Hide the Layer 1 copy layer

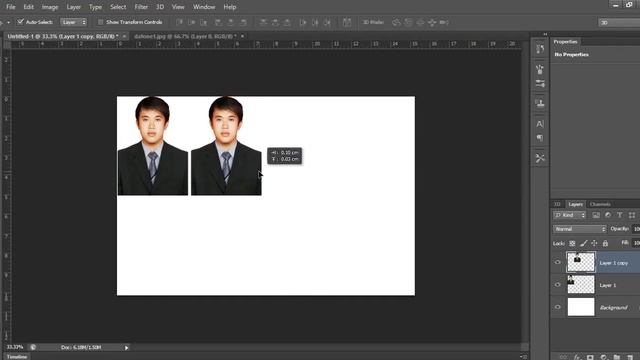point(558,262)
